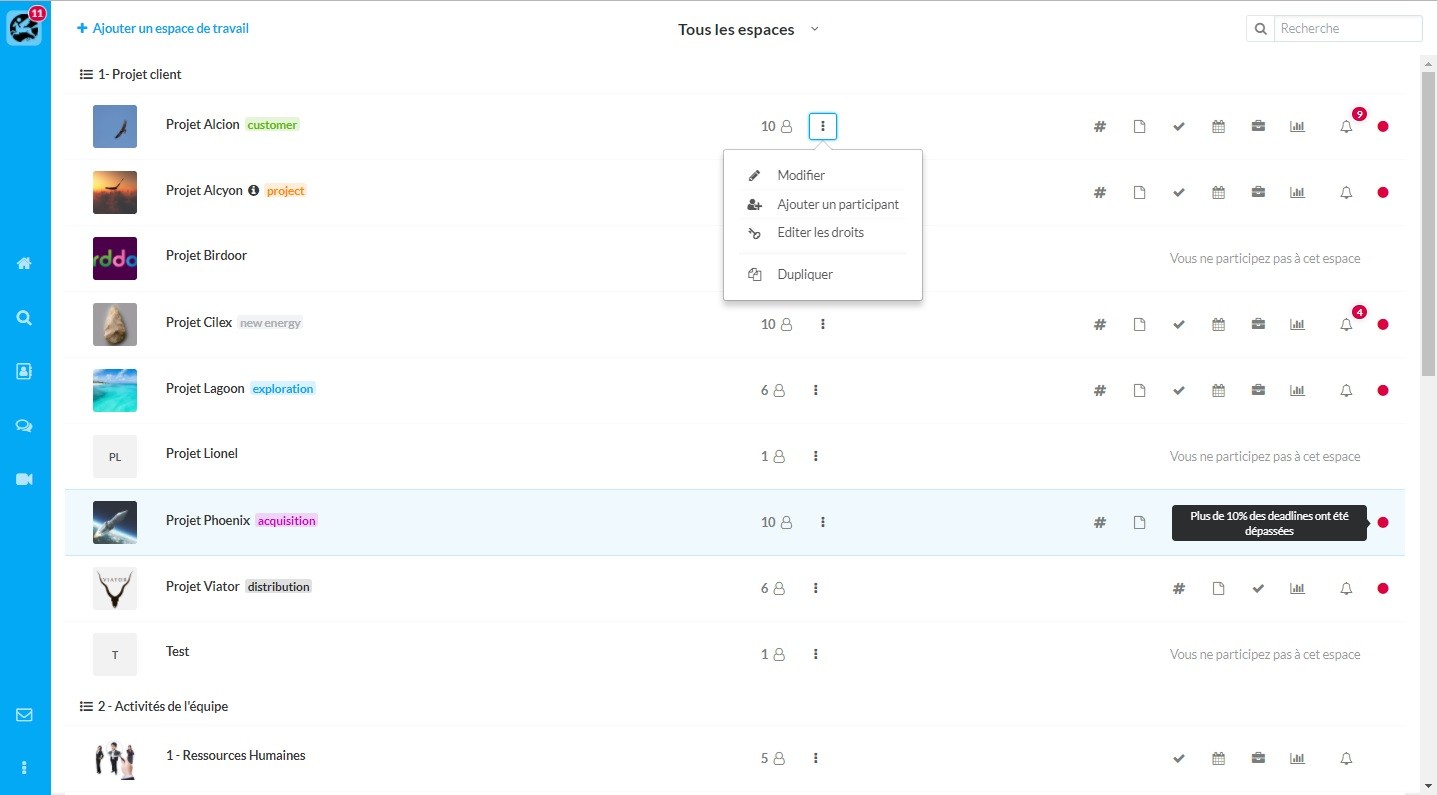Open the three-dot menu for Projet Lionel

coord(816,456)
